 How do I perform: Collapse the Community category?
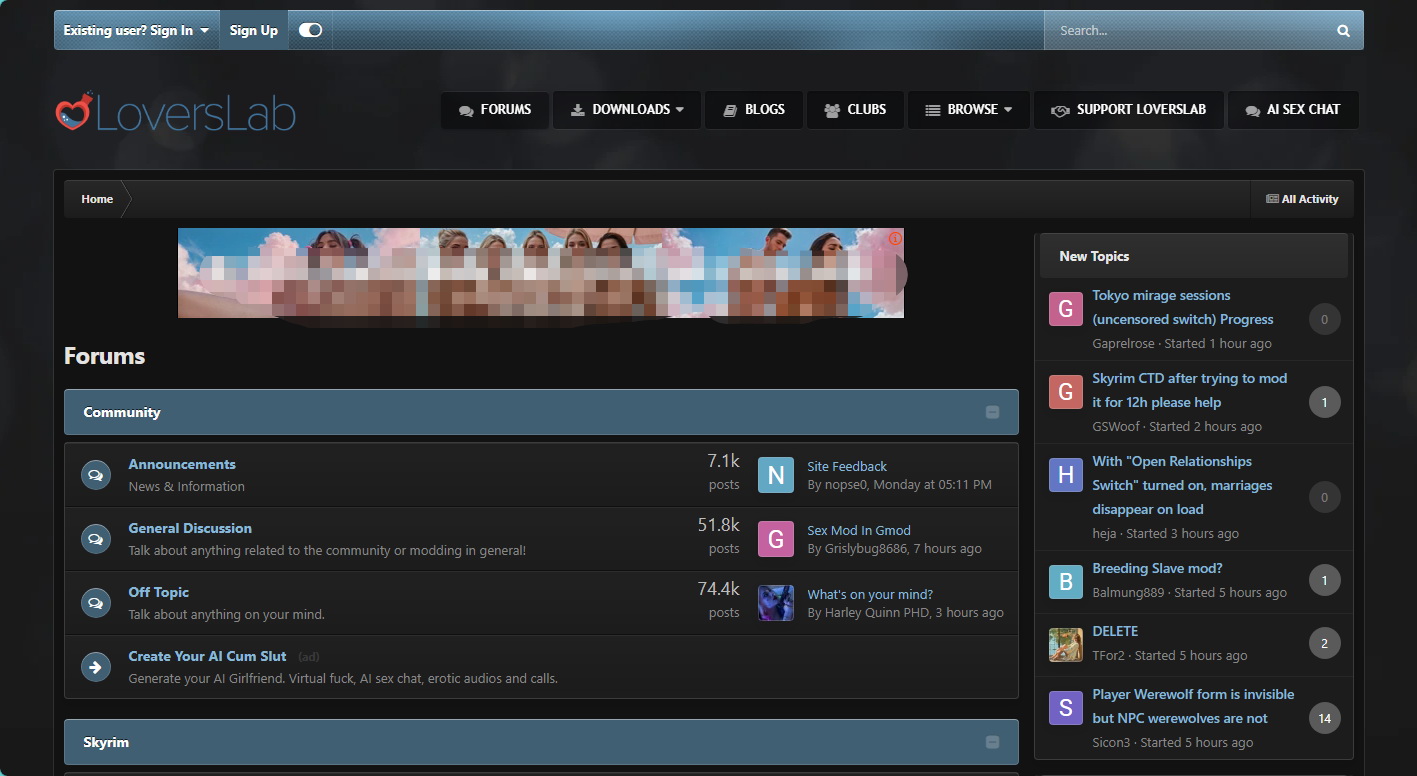point(992,412)
